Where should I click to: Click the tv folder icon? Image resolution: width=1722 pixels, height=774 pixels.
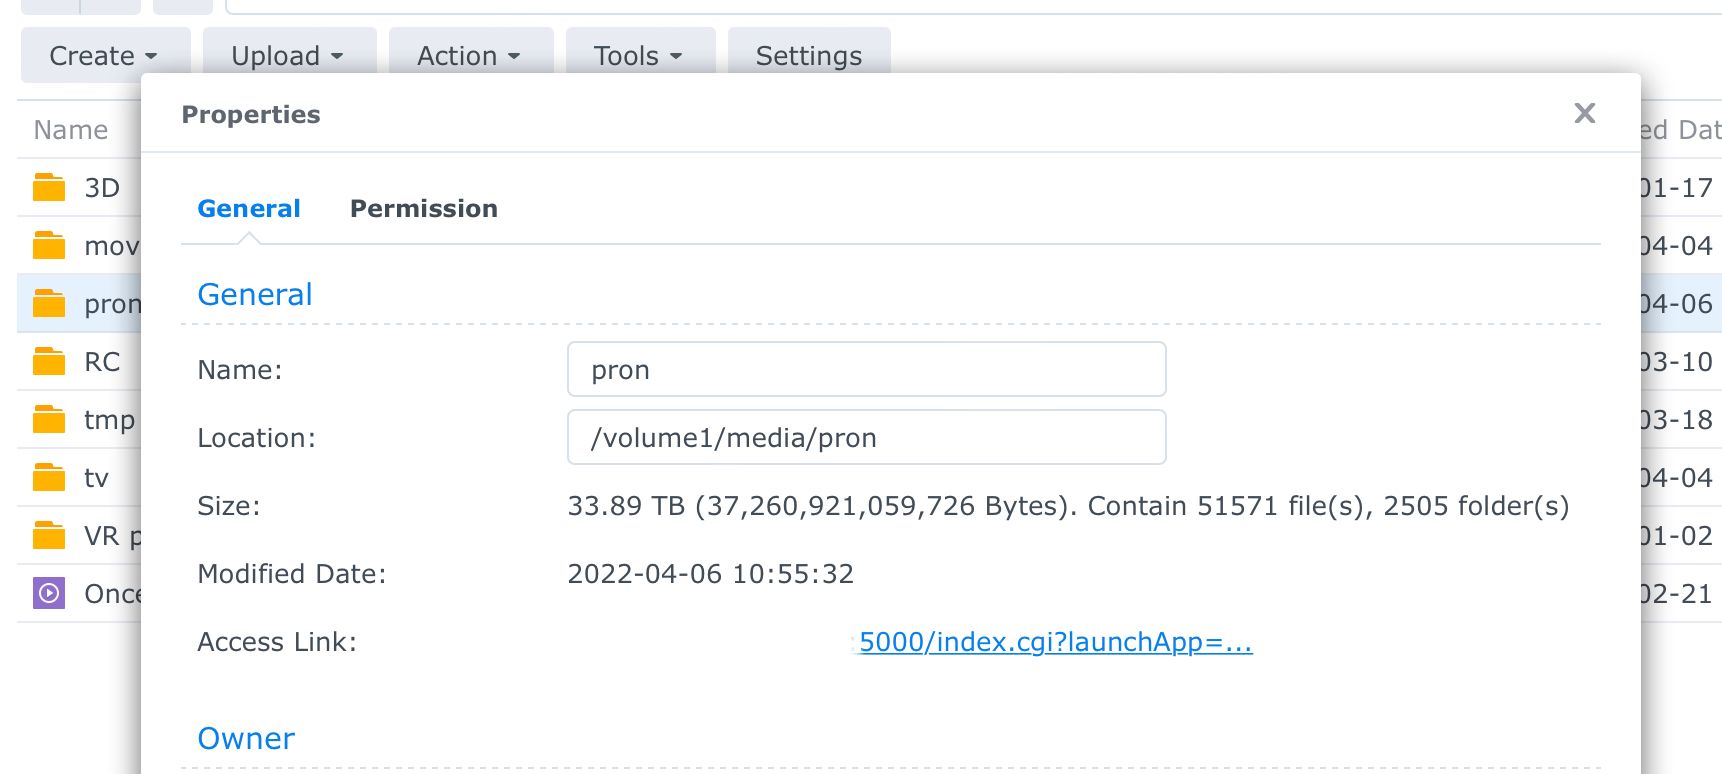coord(49,477)
